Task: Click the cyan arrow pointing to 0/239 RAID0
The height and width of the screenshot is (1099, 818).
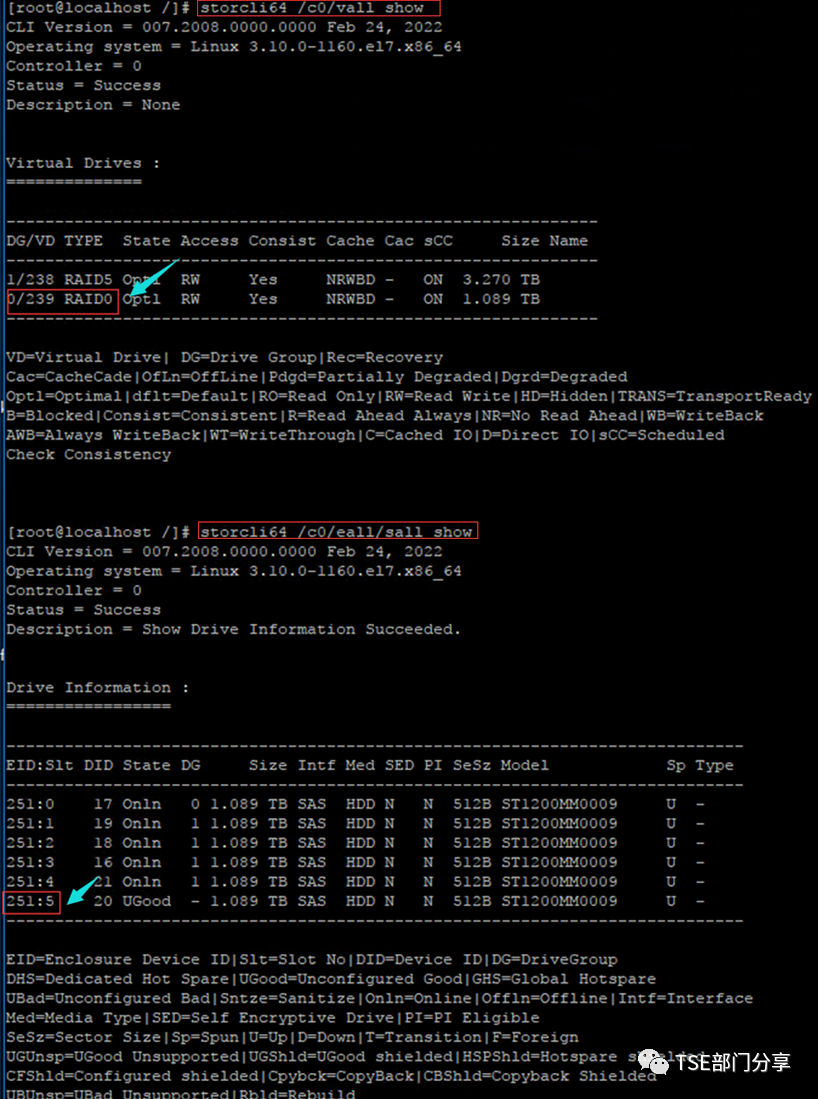Action: pyautogui.click(x=150, y=278)
